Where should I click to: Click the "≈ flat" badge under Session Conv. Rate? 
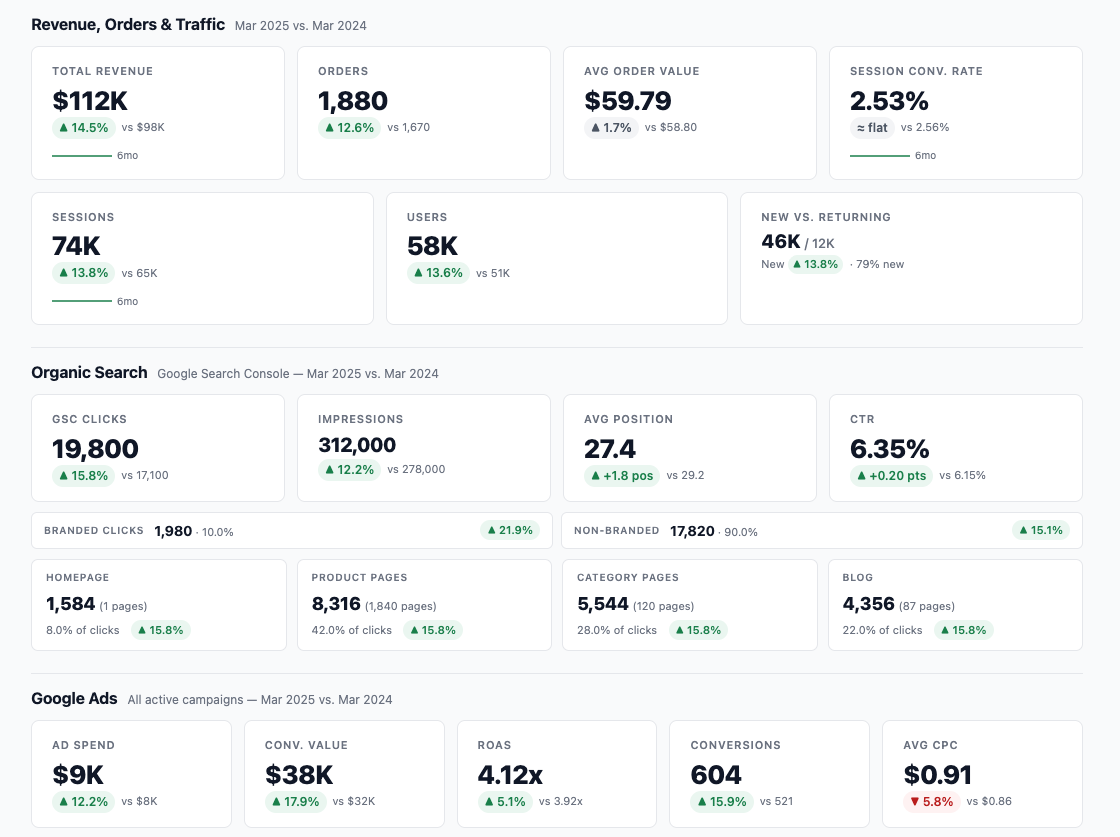(871, 128)
